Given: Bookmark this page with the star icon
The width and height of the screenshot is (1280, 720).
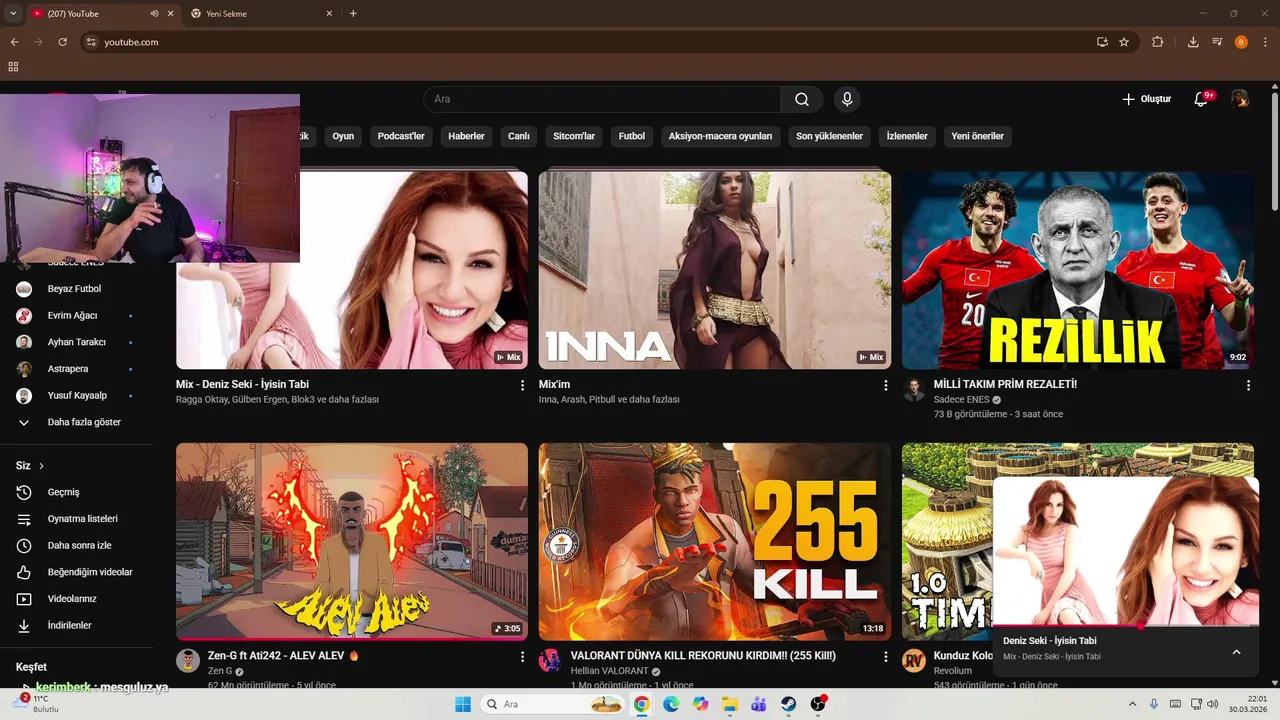Looking at the screenshot, I should [x=1124, y=42].
